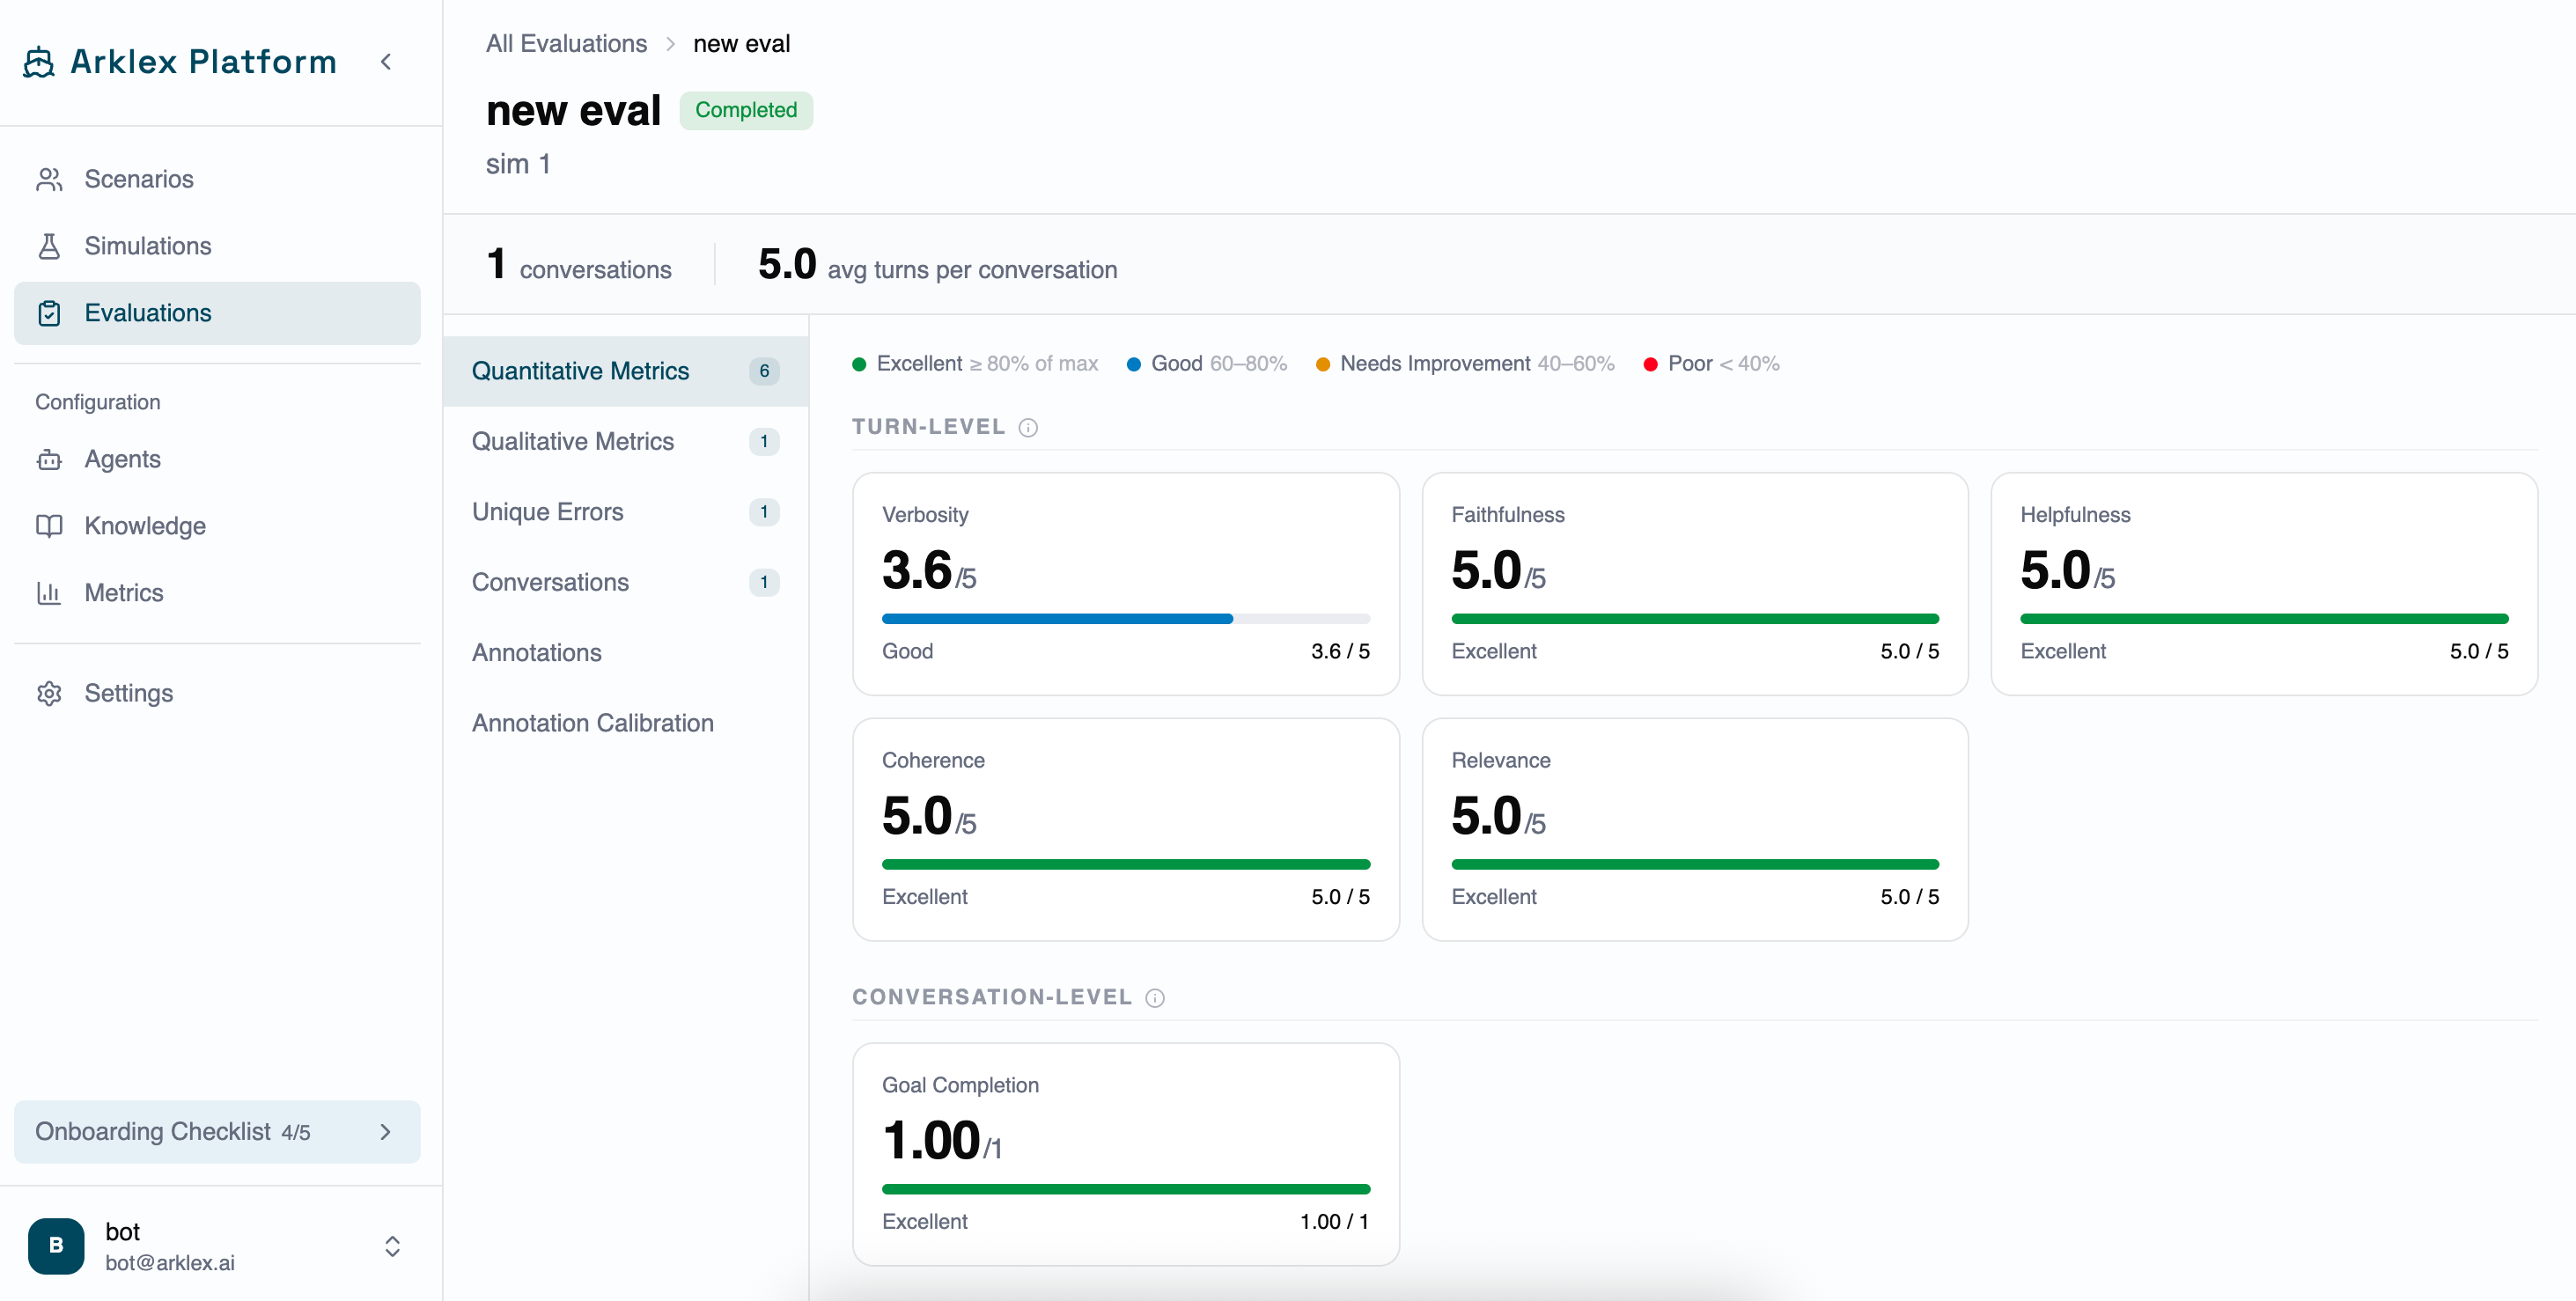Open the Metrics bar chart icon
The height and width of the screenshot is (1301, 2576).
click(49, 593)
